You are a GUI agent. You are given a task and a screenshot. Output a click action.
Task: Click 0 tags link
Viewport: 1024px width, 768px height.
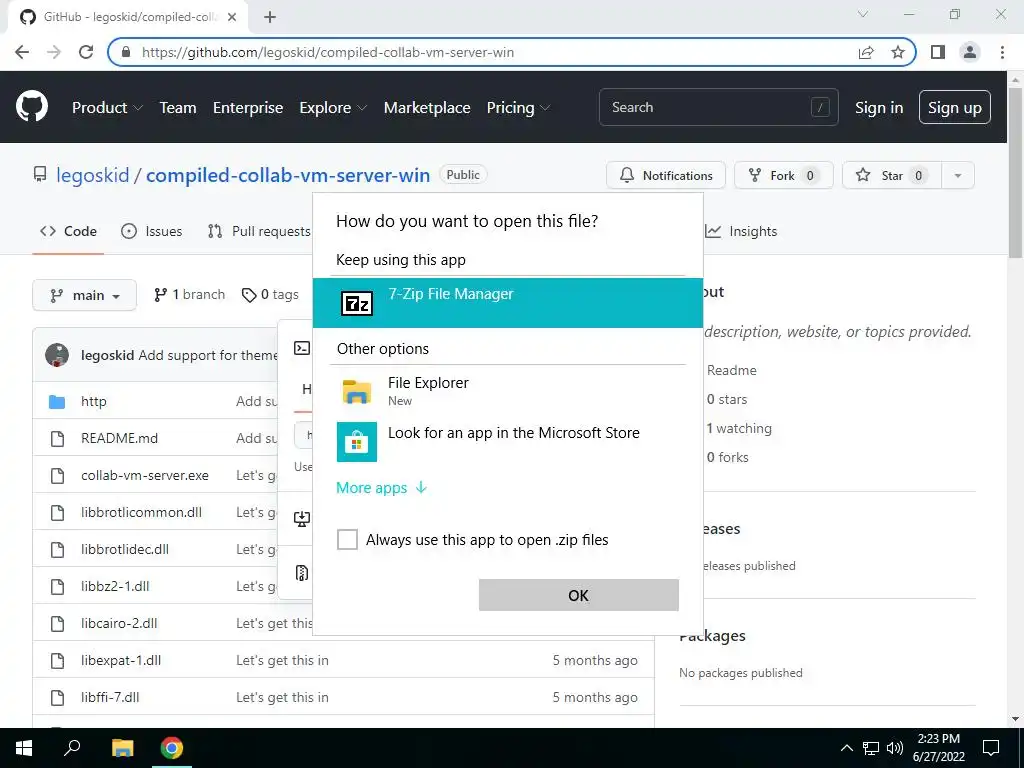(270, 295)
